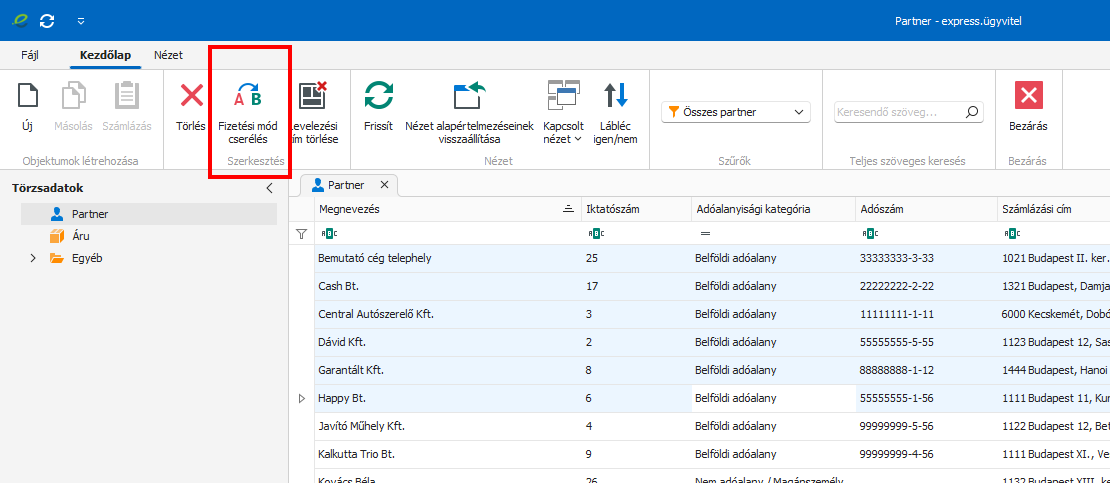Collapse the Törzsadatok side panel

(269, 188)
